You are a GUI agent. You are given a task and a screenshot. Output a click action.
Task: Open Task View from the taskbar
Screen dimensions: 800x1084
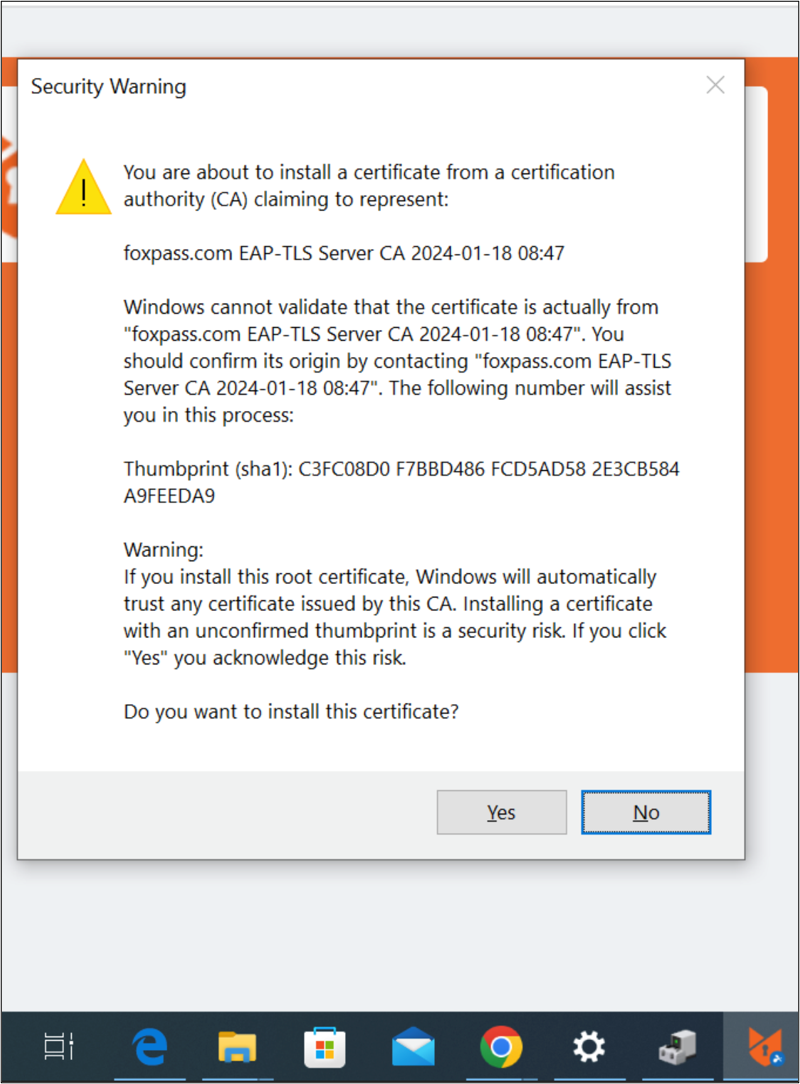(x=59, y=1046)
